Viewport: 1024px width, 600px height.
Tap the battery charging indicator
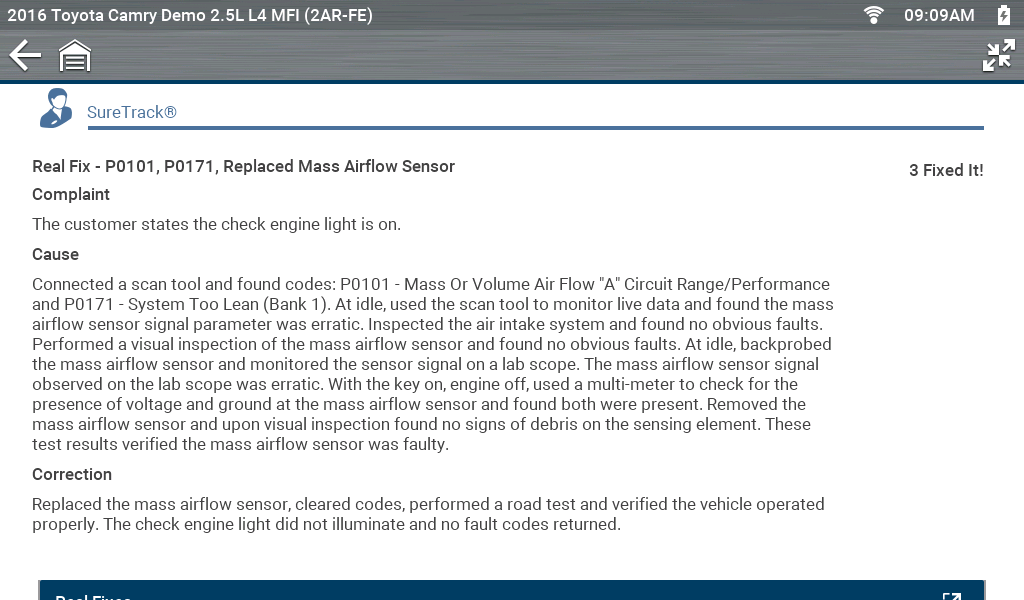[1003, 15]
